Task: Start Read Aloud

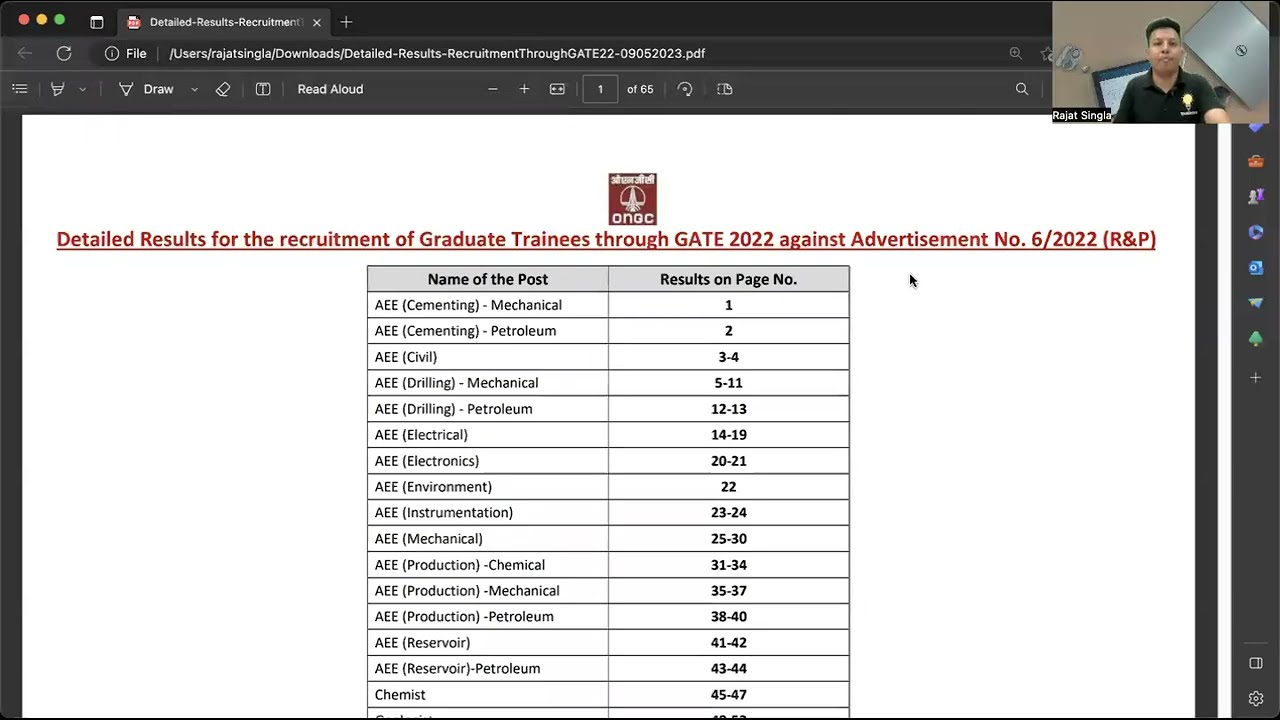Action: [330, 89]
